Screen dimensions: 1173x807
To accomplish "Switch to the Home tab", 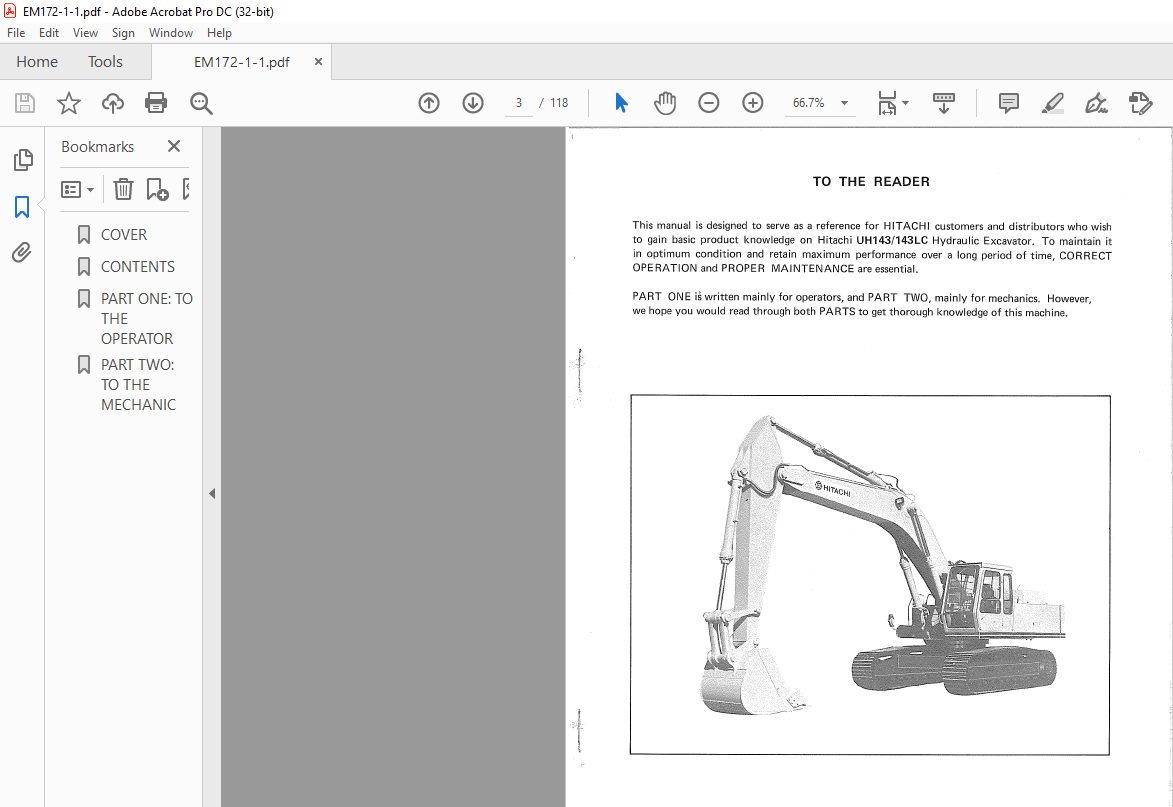I will (x=37, y=61).
